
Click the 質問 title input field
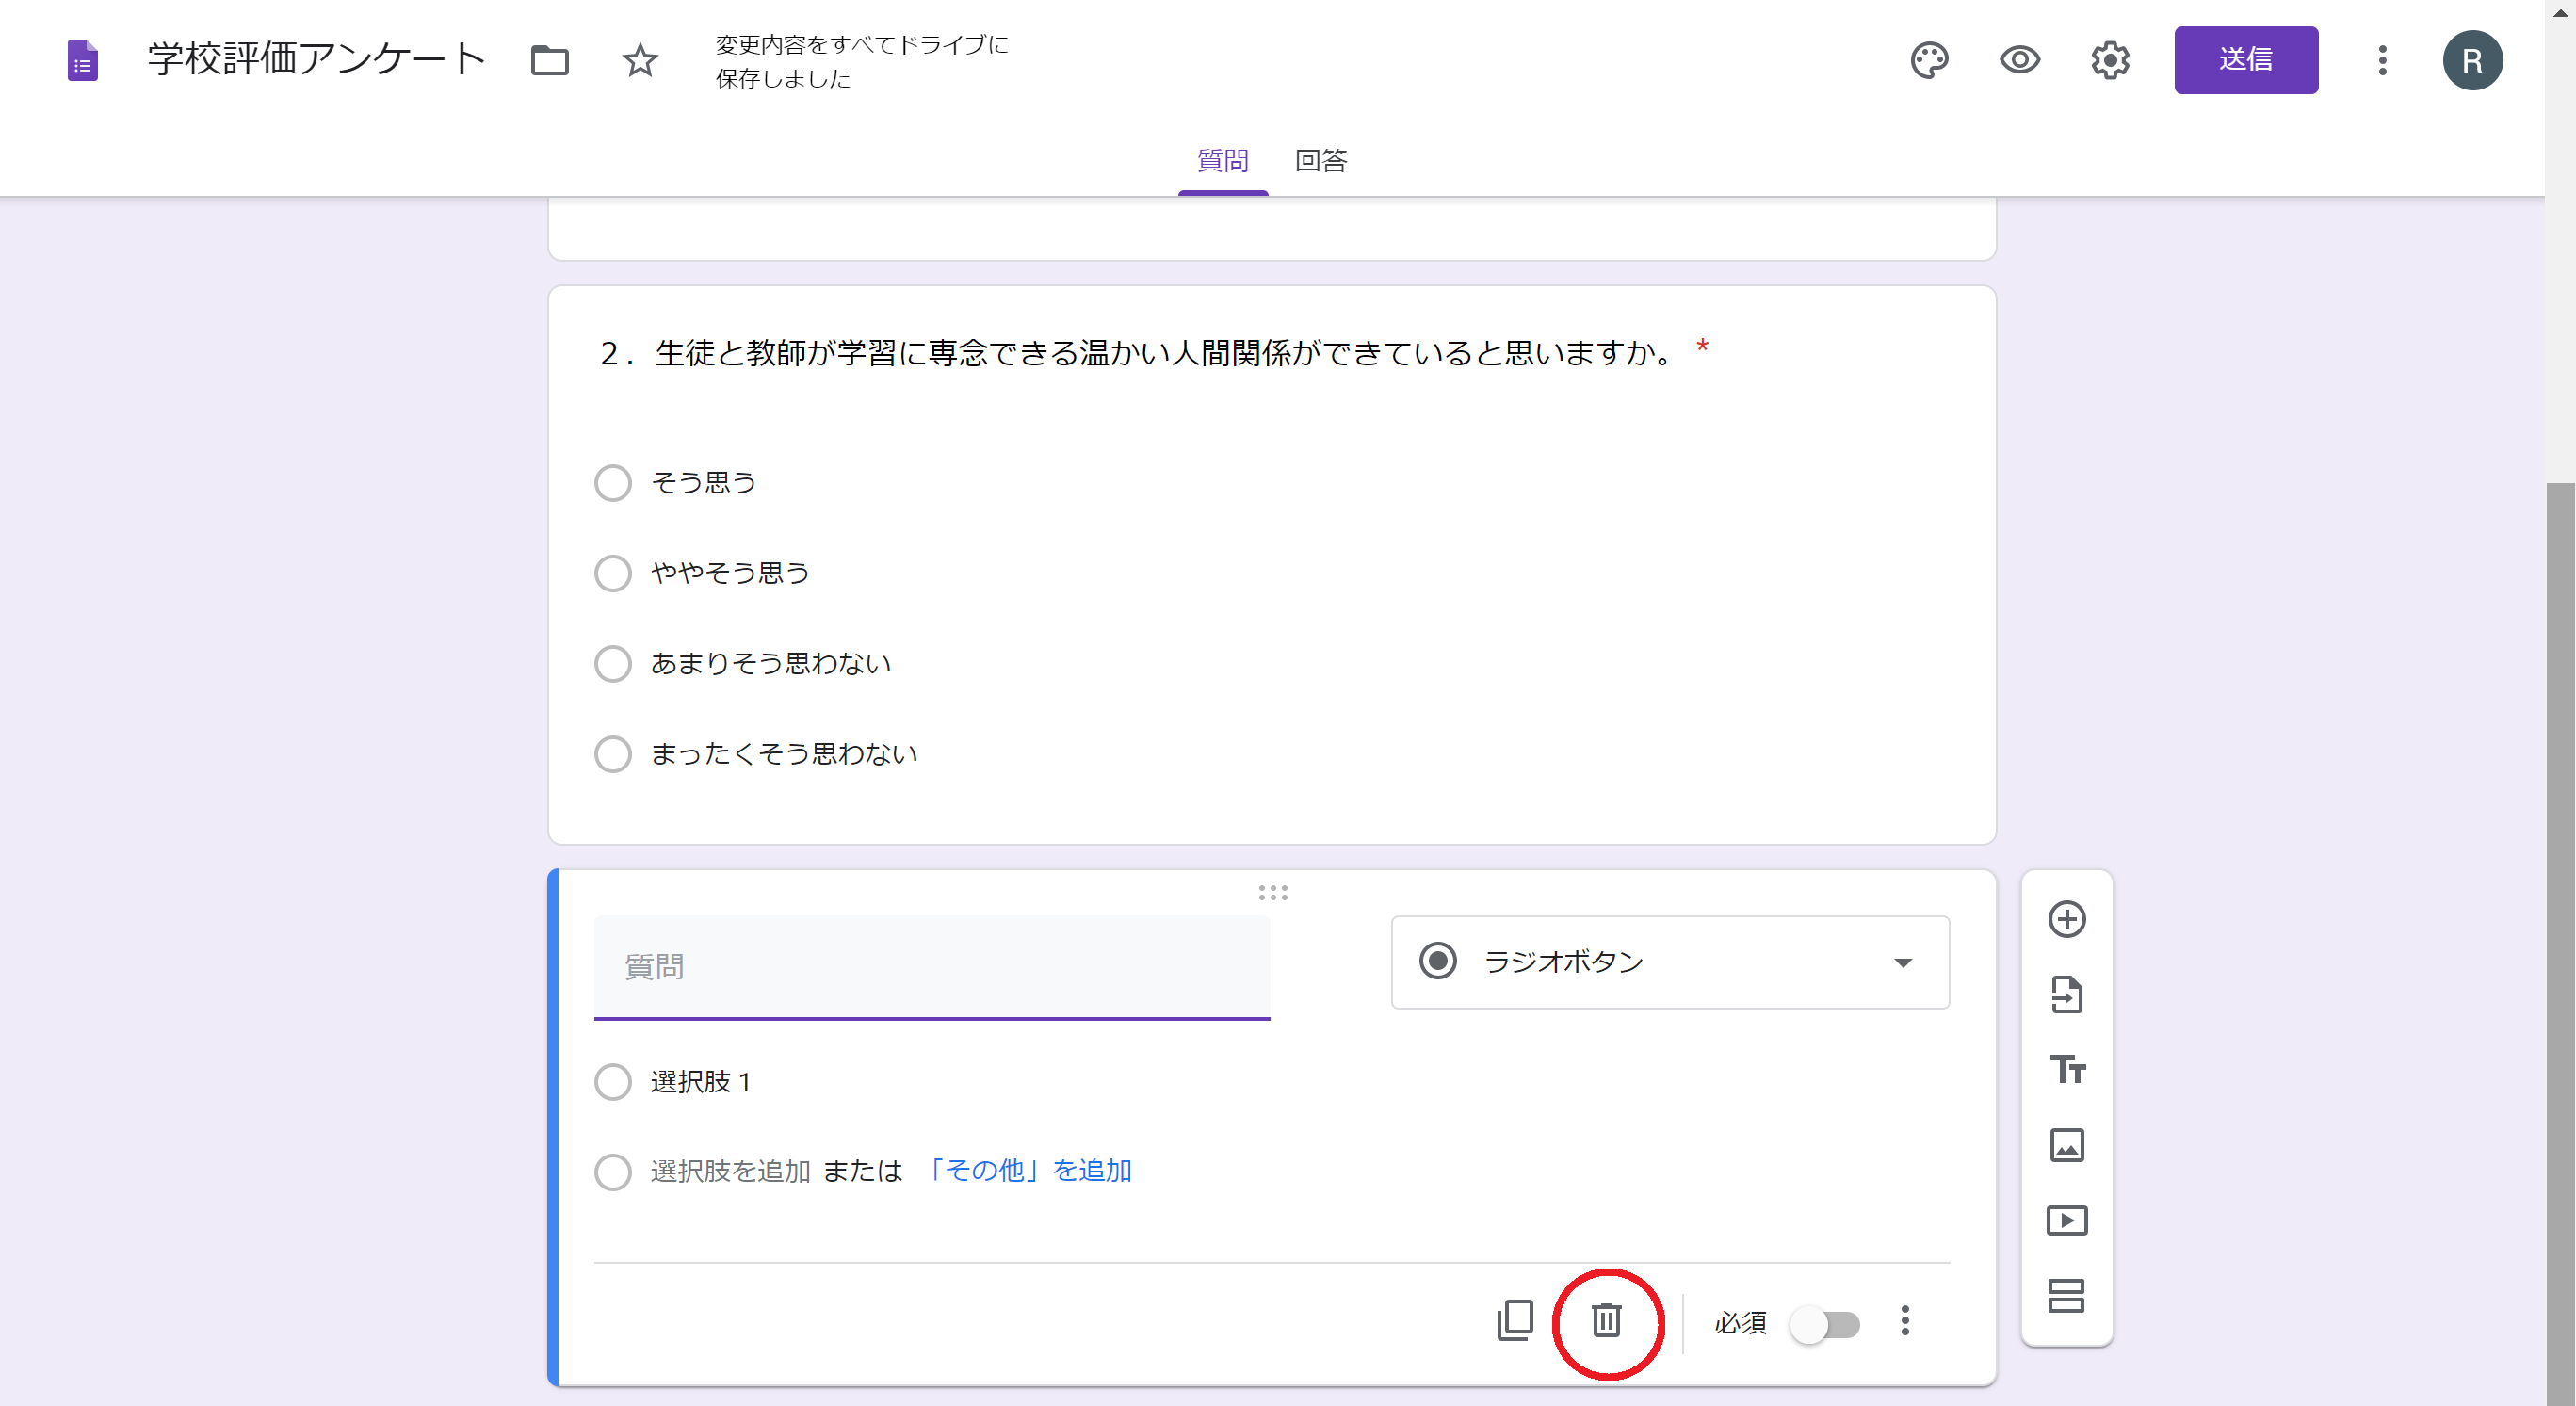point(932,967)
